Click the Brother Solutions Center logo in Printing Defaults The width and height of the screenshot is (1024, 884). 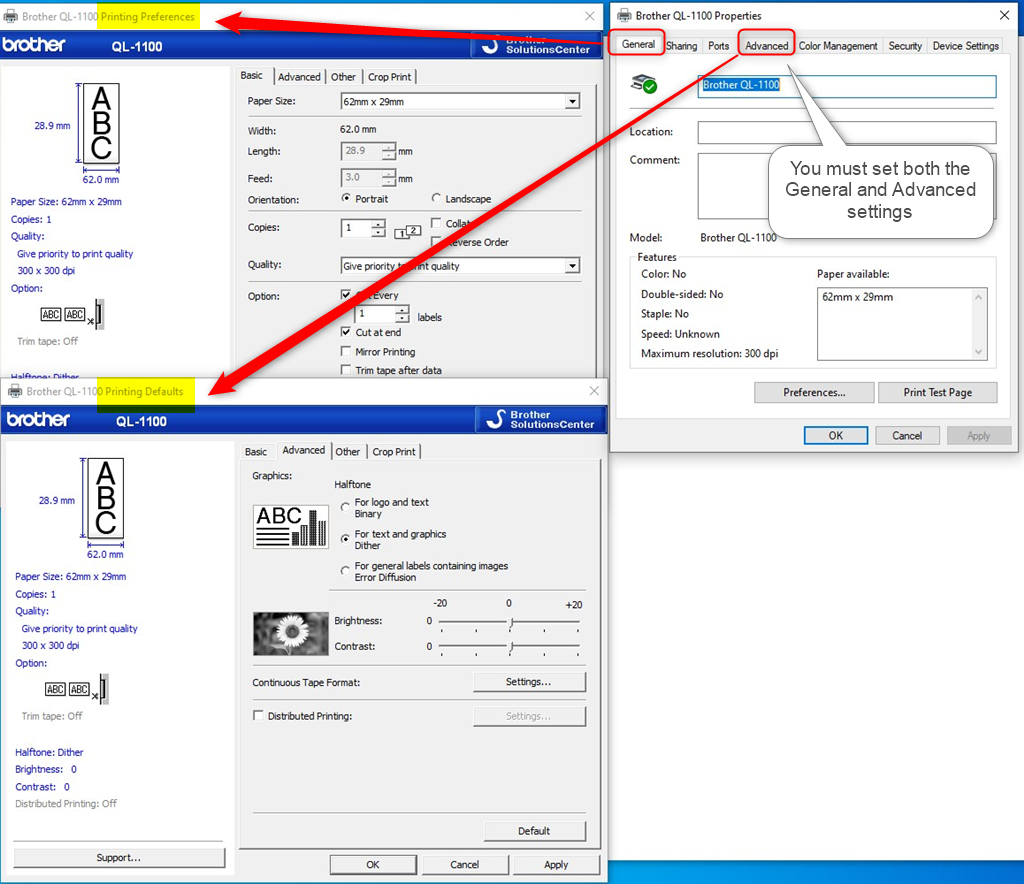pyautogui.click(x=541, y=419)
